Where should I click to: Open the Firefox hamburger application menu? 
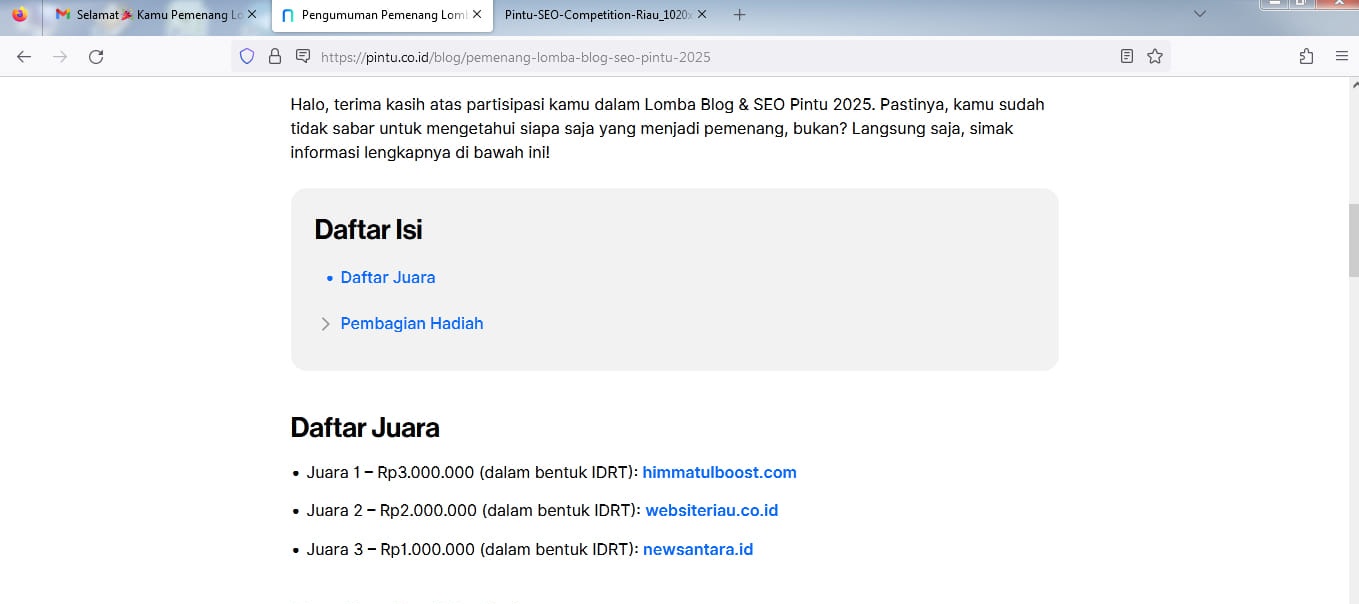[x=1342, y=57]
